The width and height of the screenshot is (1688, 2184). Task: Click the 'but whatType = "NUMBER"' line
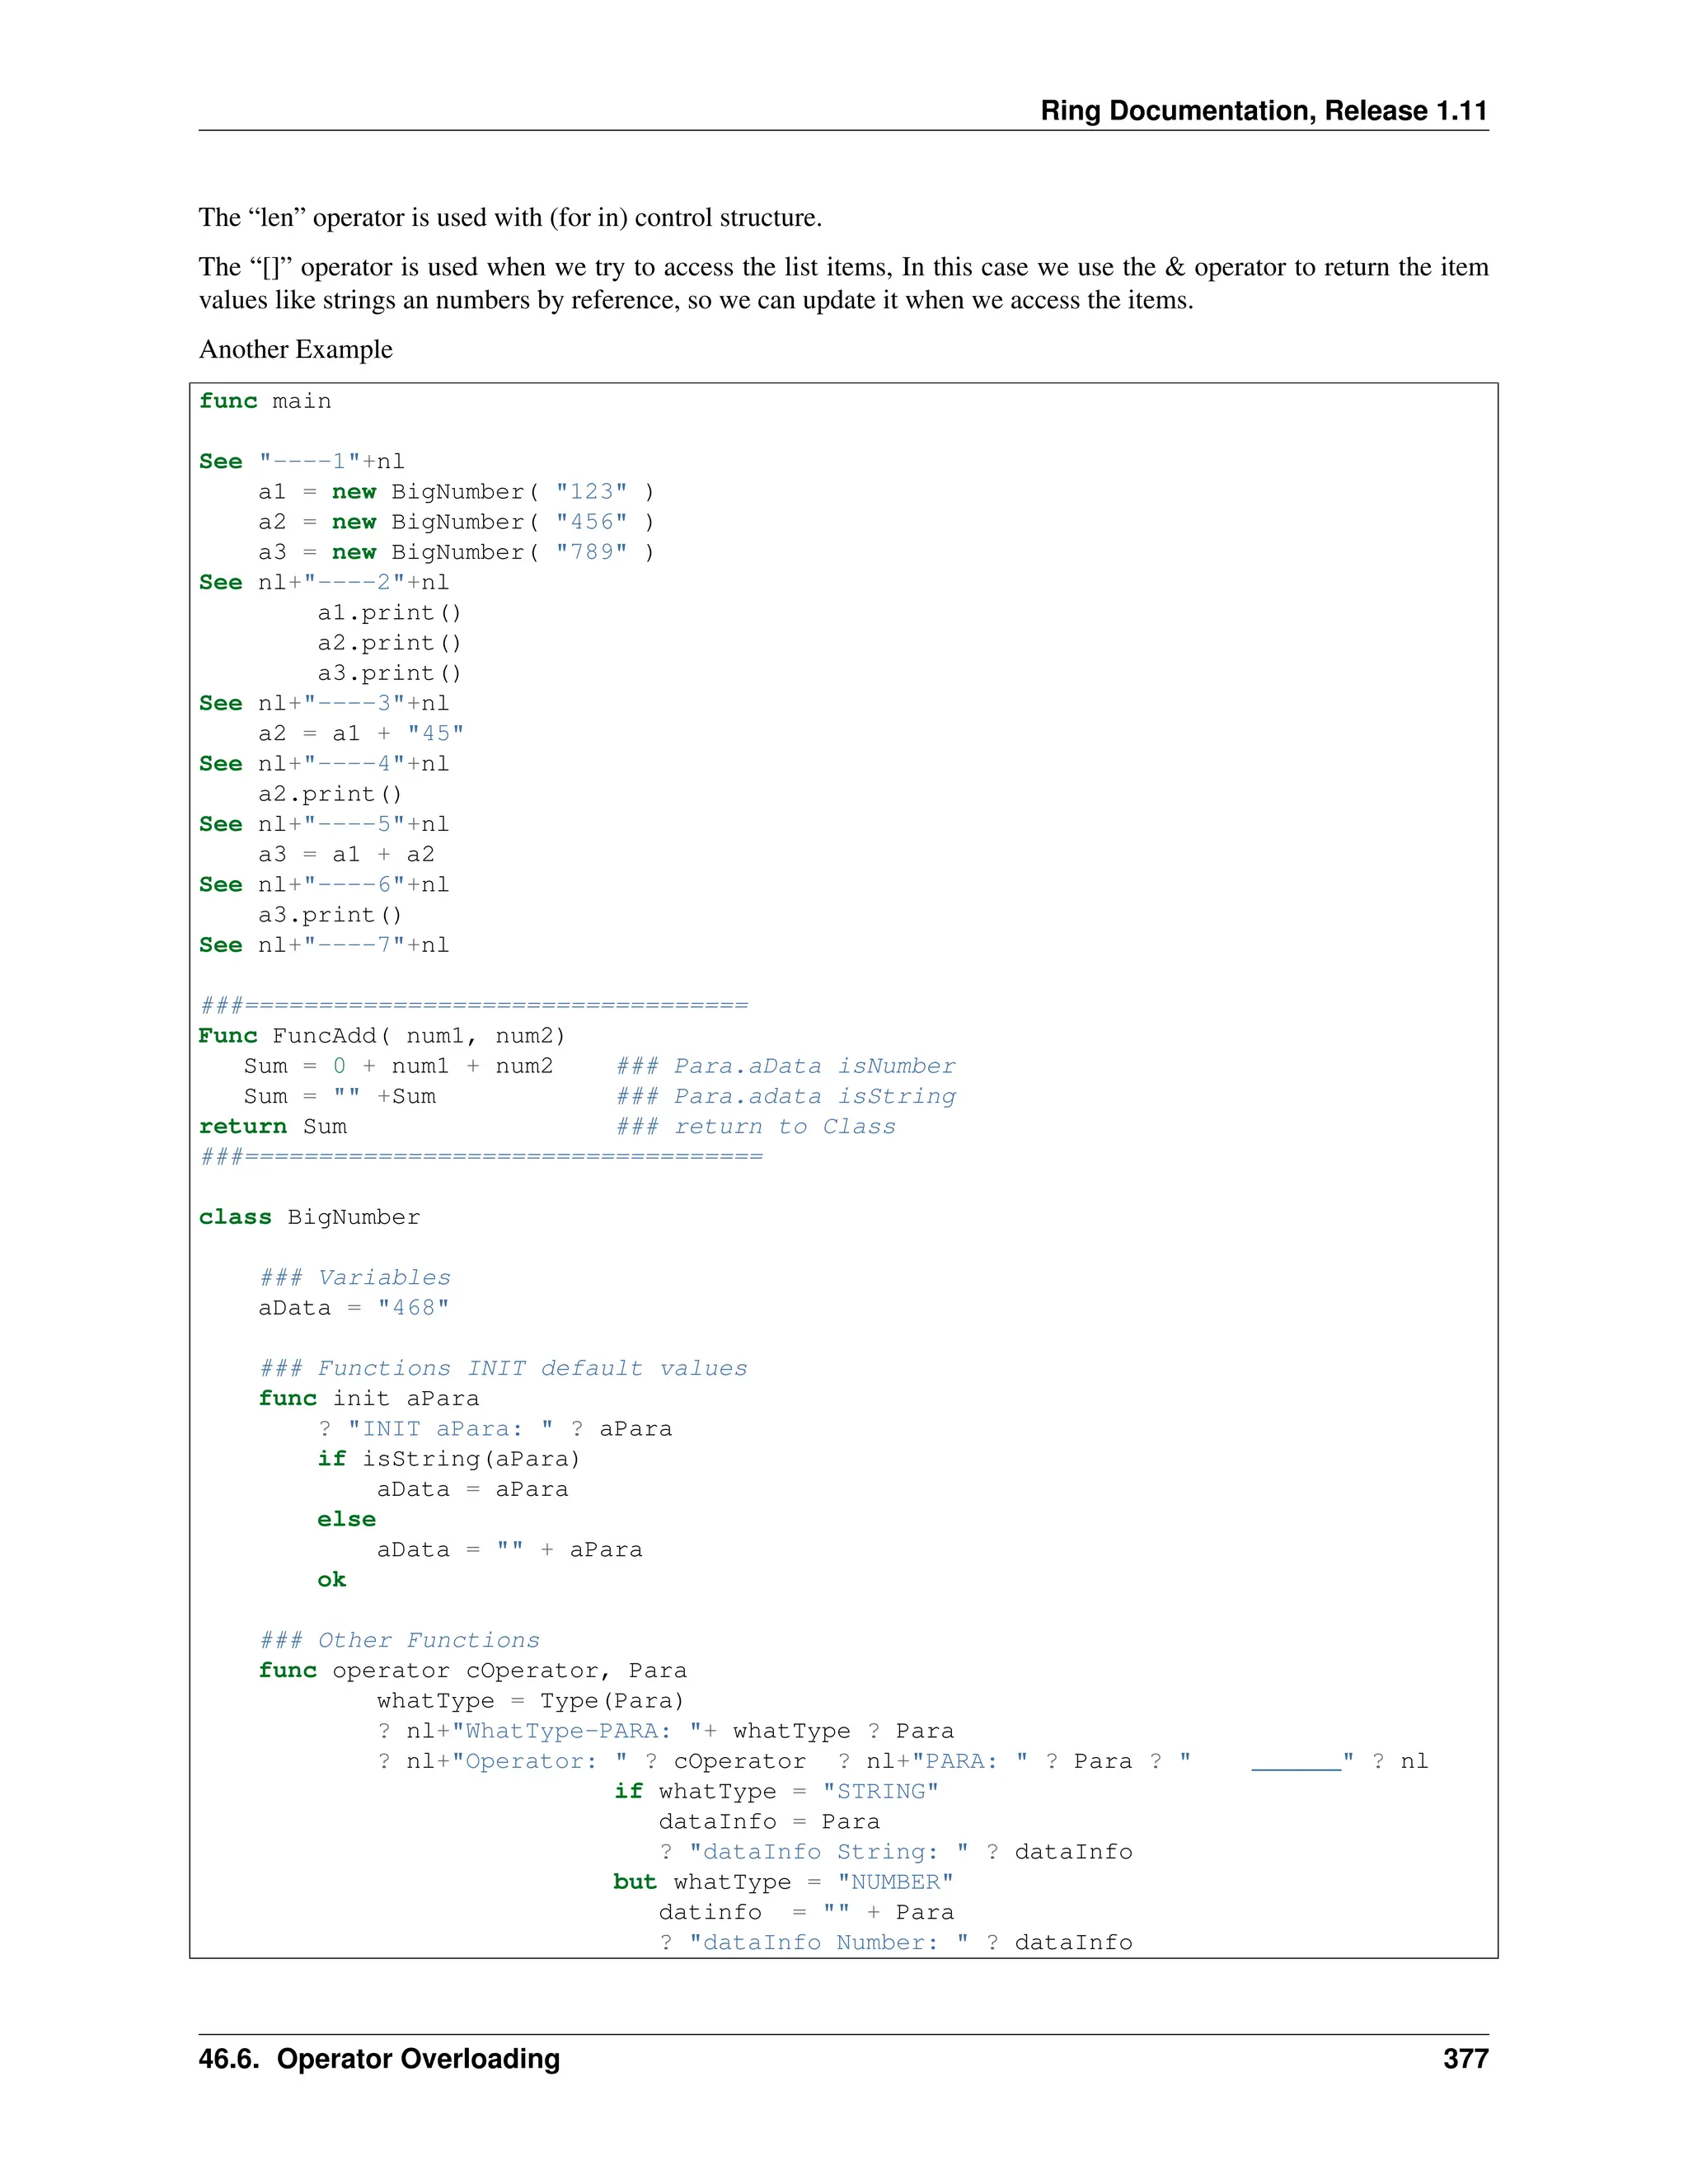tap(783, 1881)
